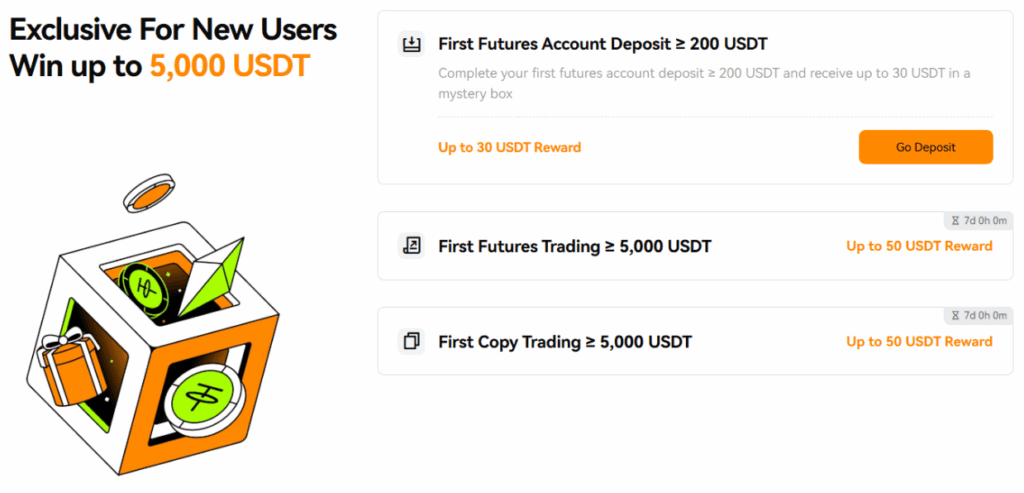1024x493 pixels.
Task: Expand the First Futures Trading task card
Action: click(x=696, y=246)
